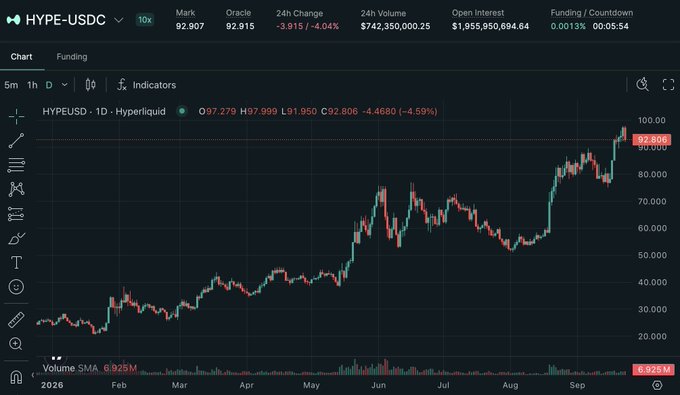Click the 2026 label on the time axis
680x395 pixels.
point(52,385)
